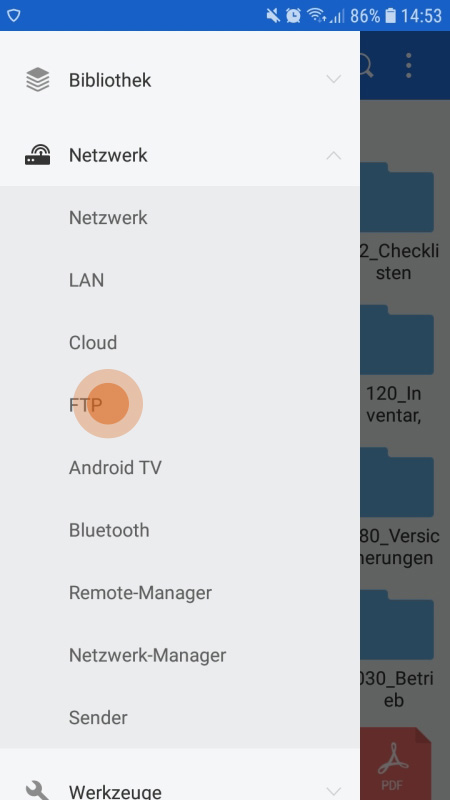This screenshot has height=800, width=450.
Task: Choose the Bluetooth entry
Action: (180, 530)
